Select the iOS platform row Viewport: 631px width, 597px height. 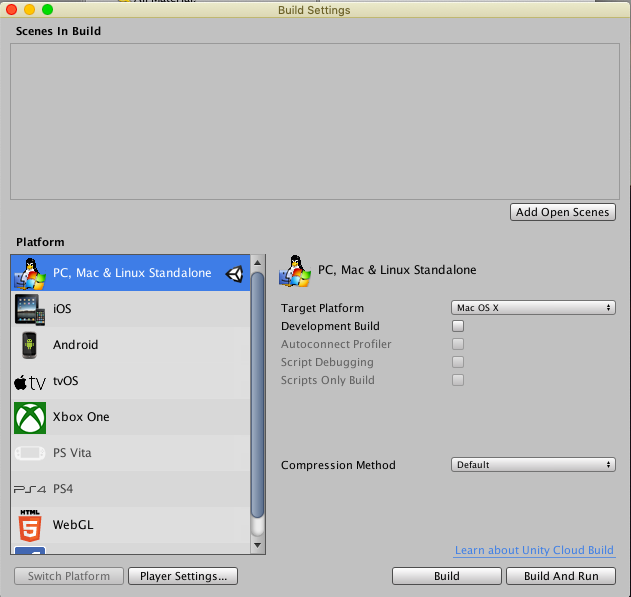(x=130, y=309)
